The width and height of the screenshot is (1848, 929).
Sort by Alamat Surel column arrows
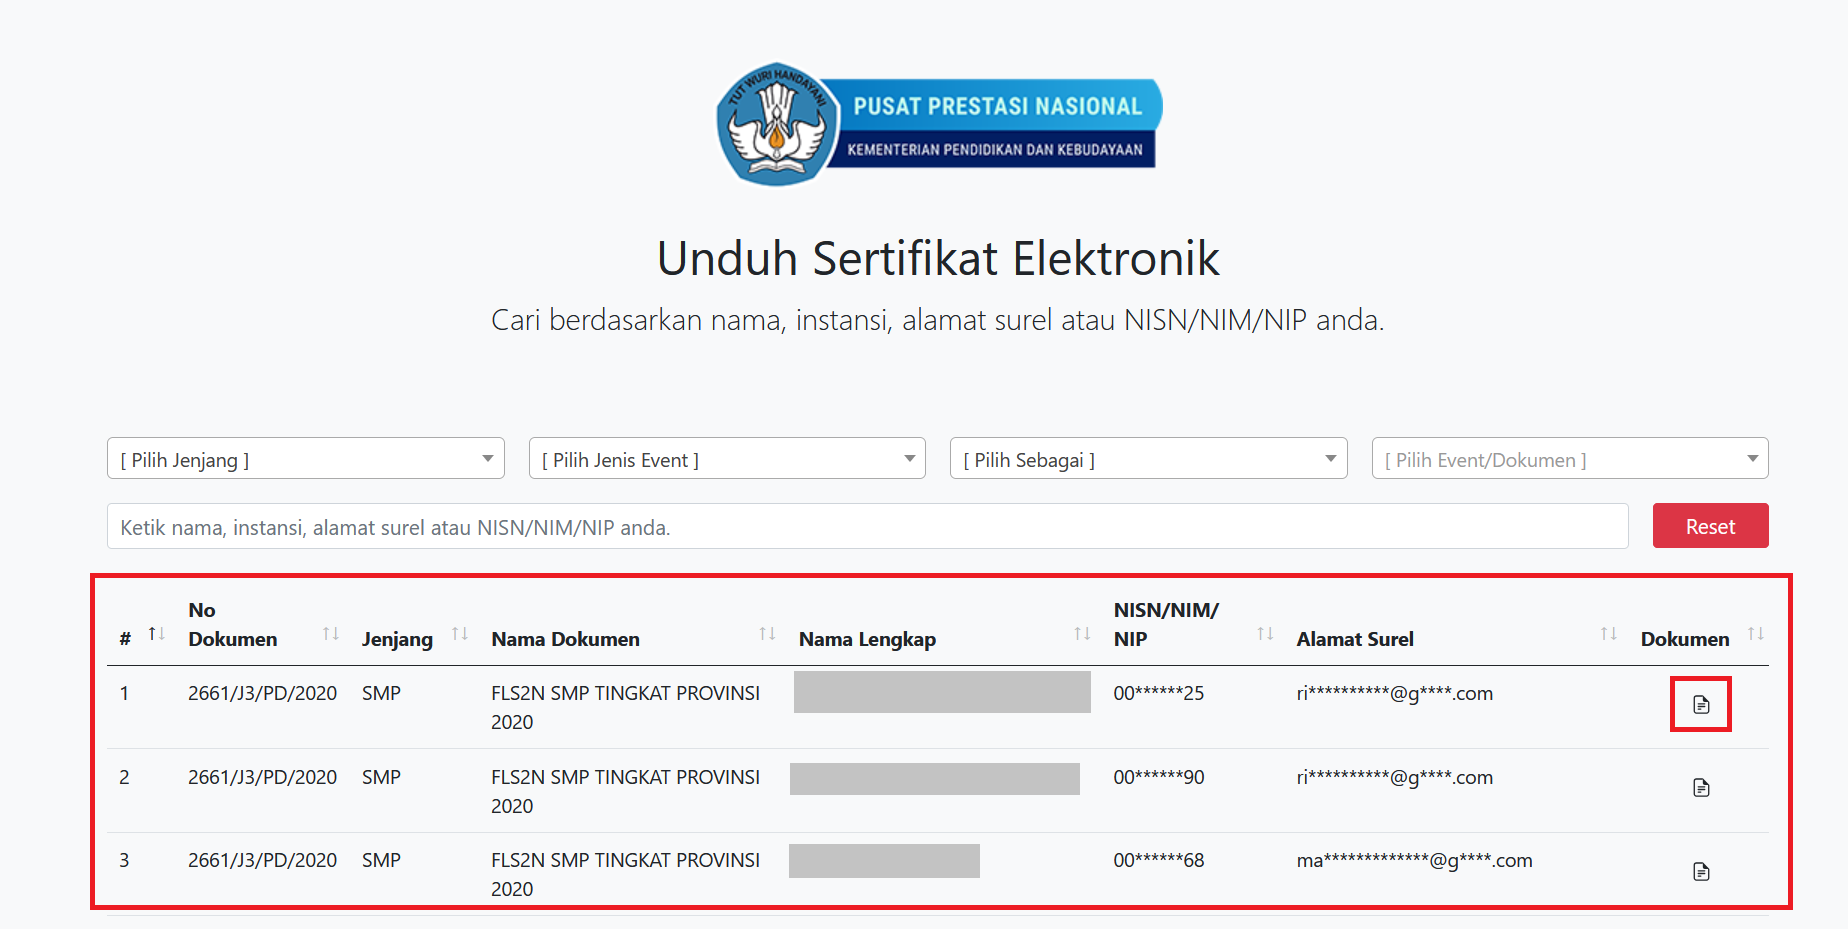tap(1608, 634)
